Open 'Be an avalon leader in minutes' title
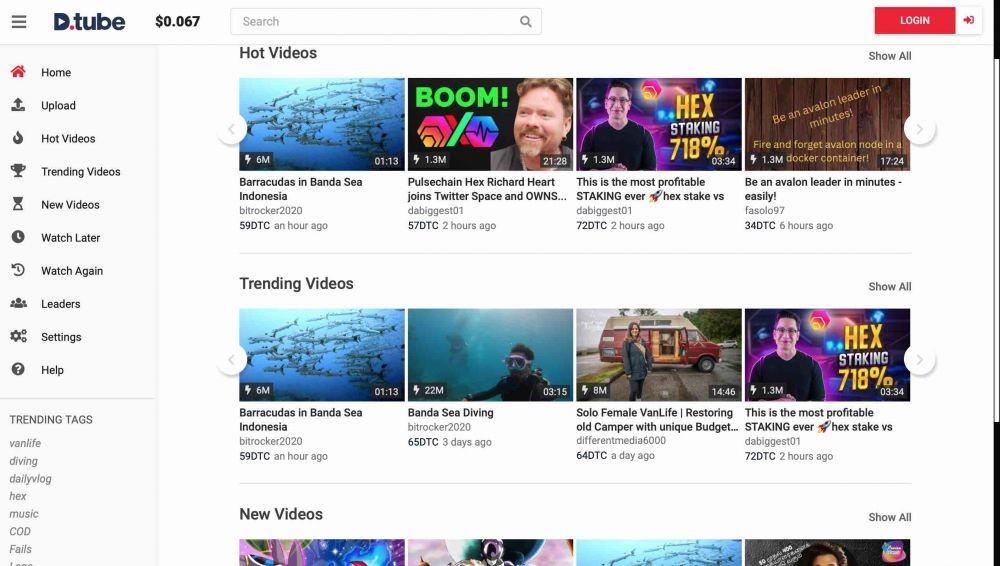This screenshot has height=566, width=1000. tap(823, 189)
